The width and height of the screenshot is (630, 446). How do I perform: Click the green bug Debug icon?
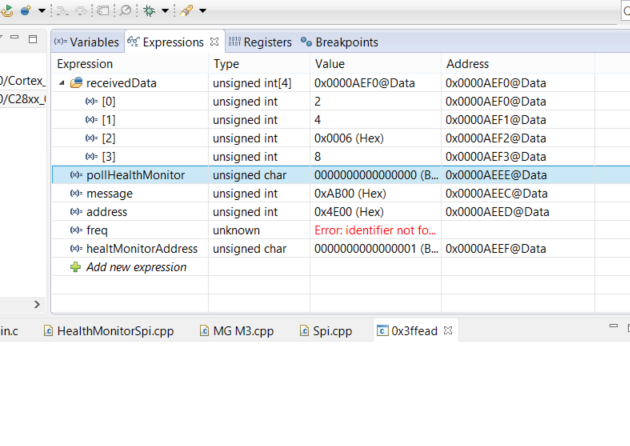click(x=149, y=10)
